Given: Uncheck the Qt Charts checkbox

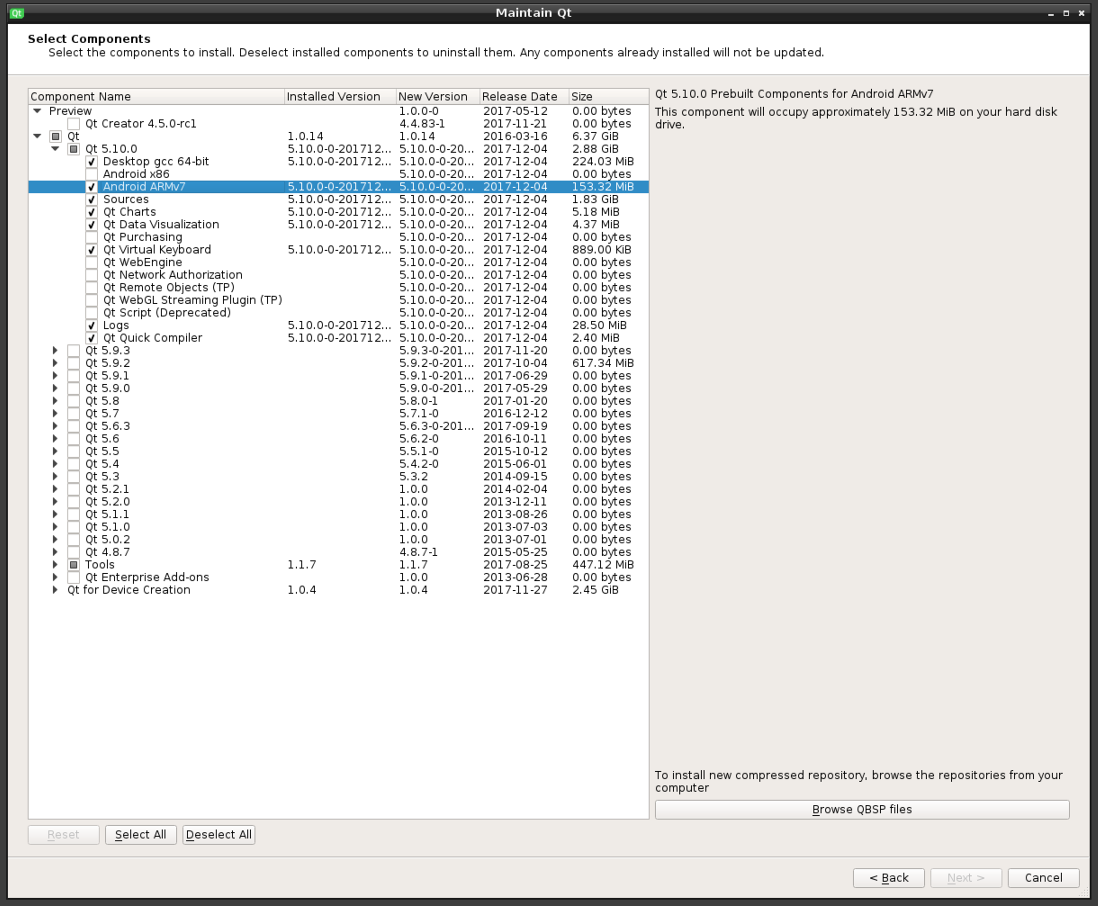Looking at the screenshot, I should point(91,212).
